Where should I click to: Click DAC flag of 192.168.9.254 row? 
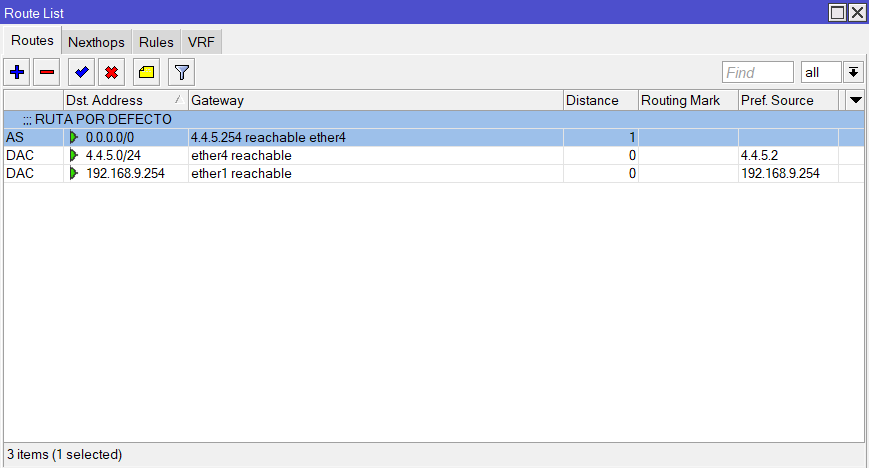point(20,174)
